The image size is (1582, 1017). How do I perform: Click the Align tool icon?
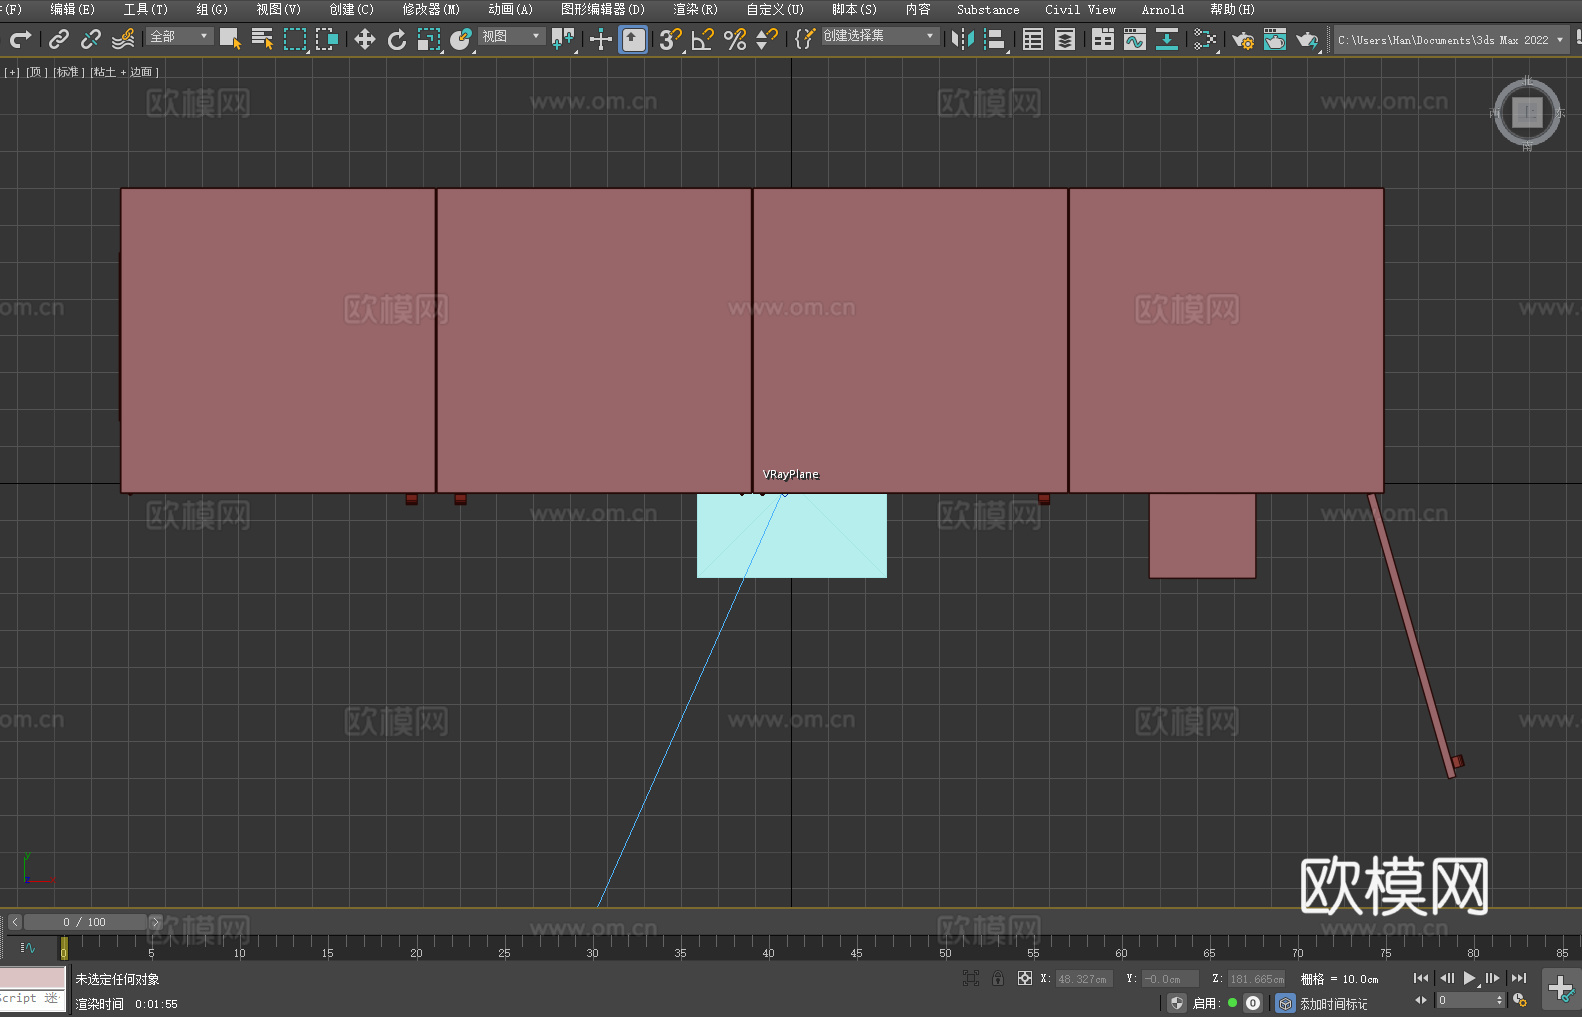(x=995, y=39)
